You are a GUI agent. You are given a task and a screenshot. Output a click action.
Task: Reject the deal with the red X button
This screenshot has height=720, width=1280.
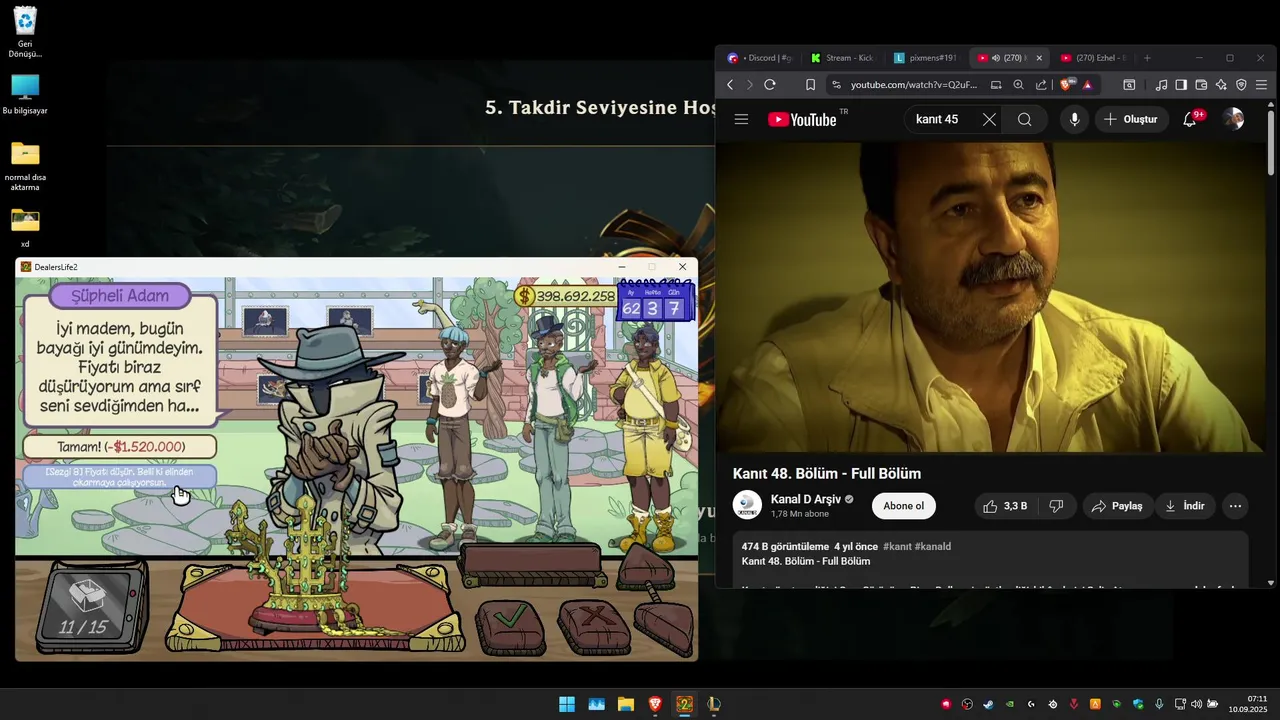pos(594,626)
